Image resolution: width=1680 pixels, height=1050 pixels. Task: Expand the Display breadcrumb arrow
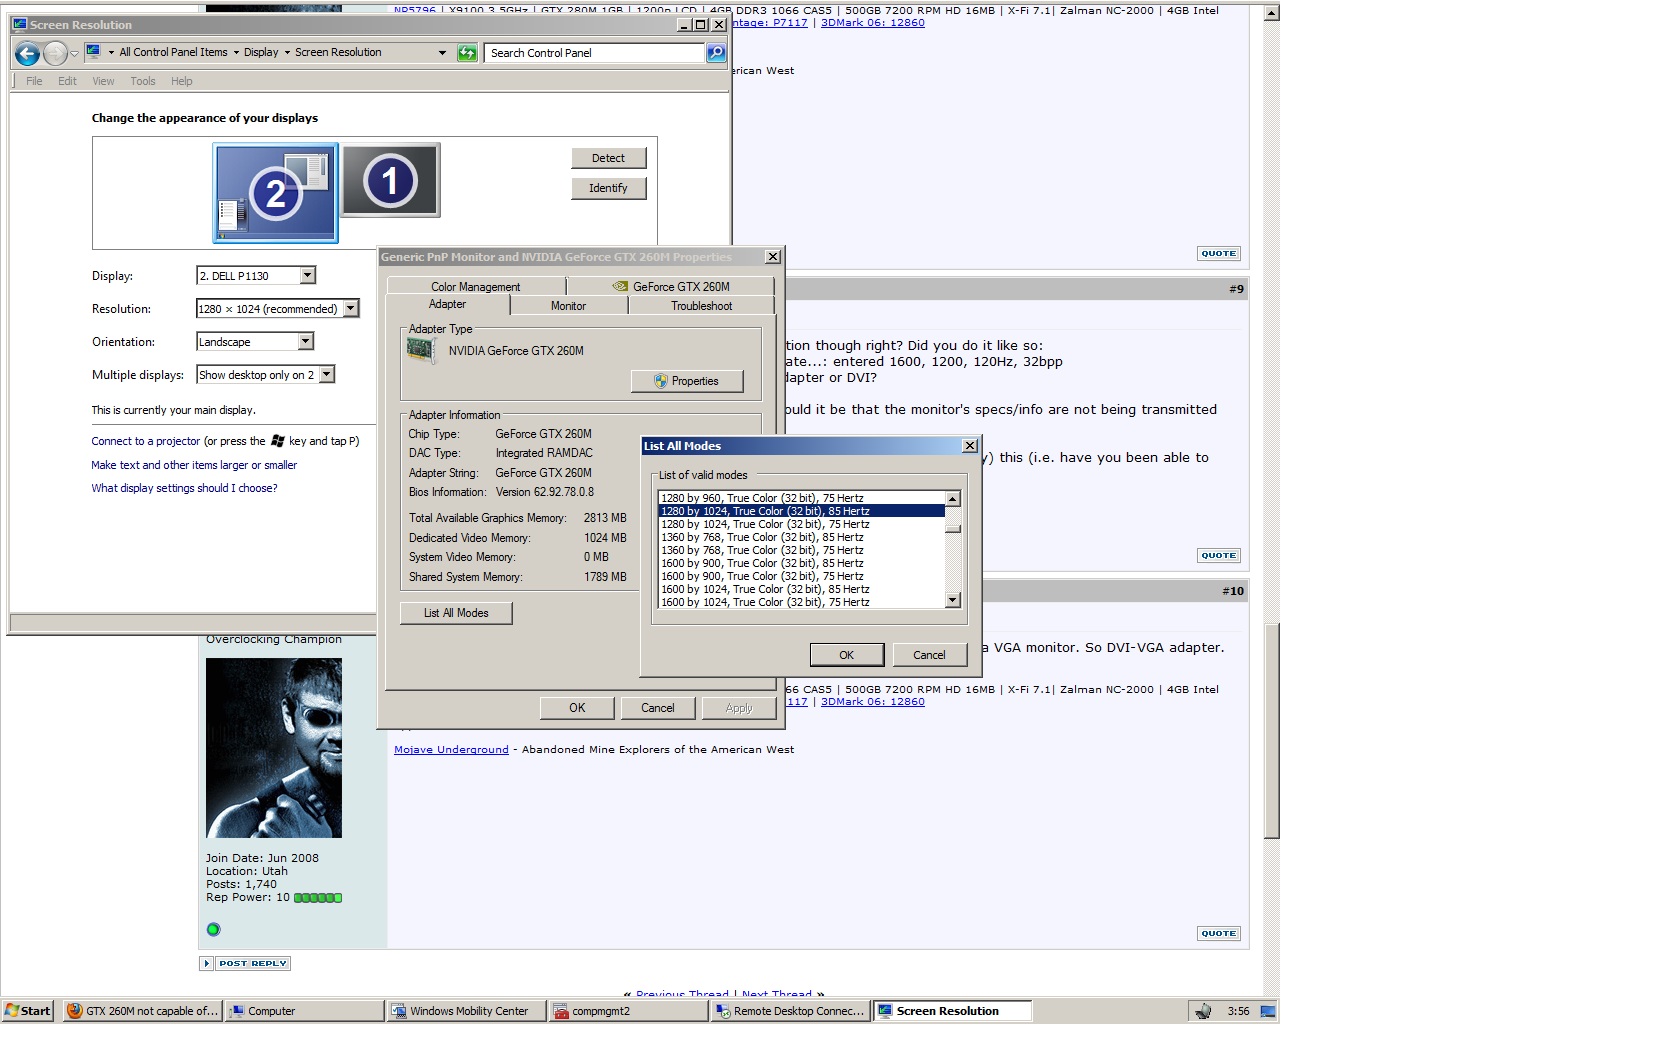(287, 53)
